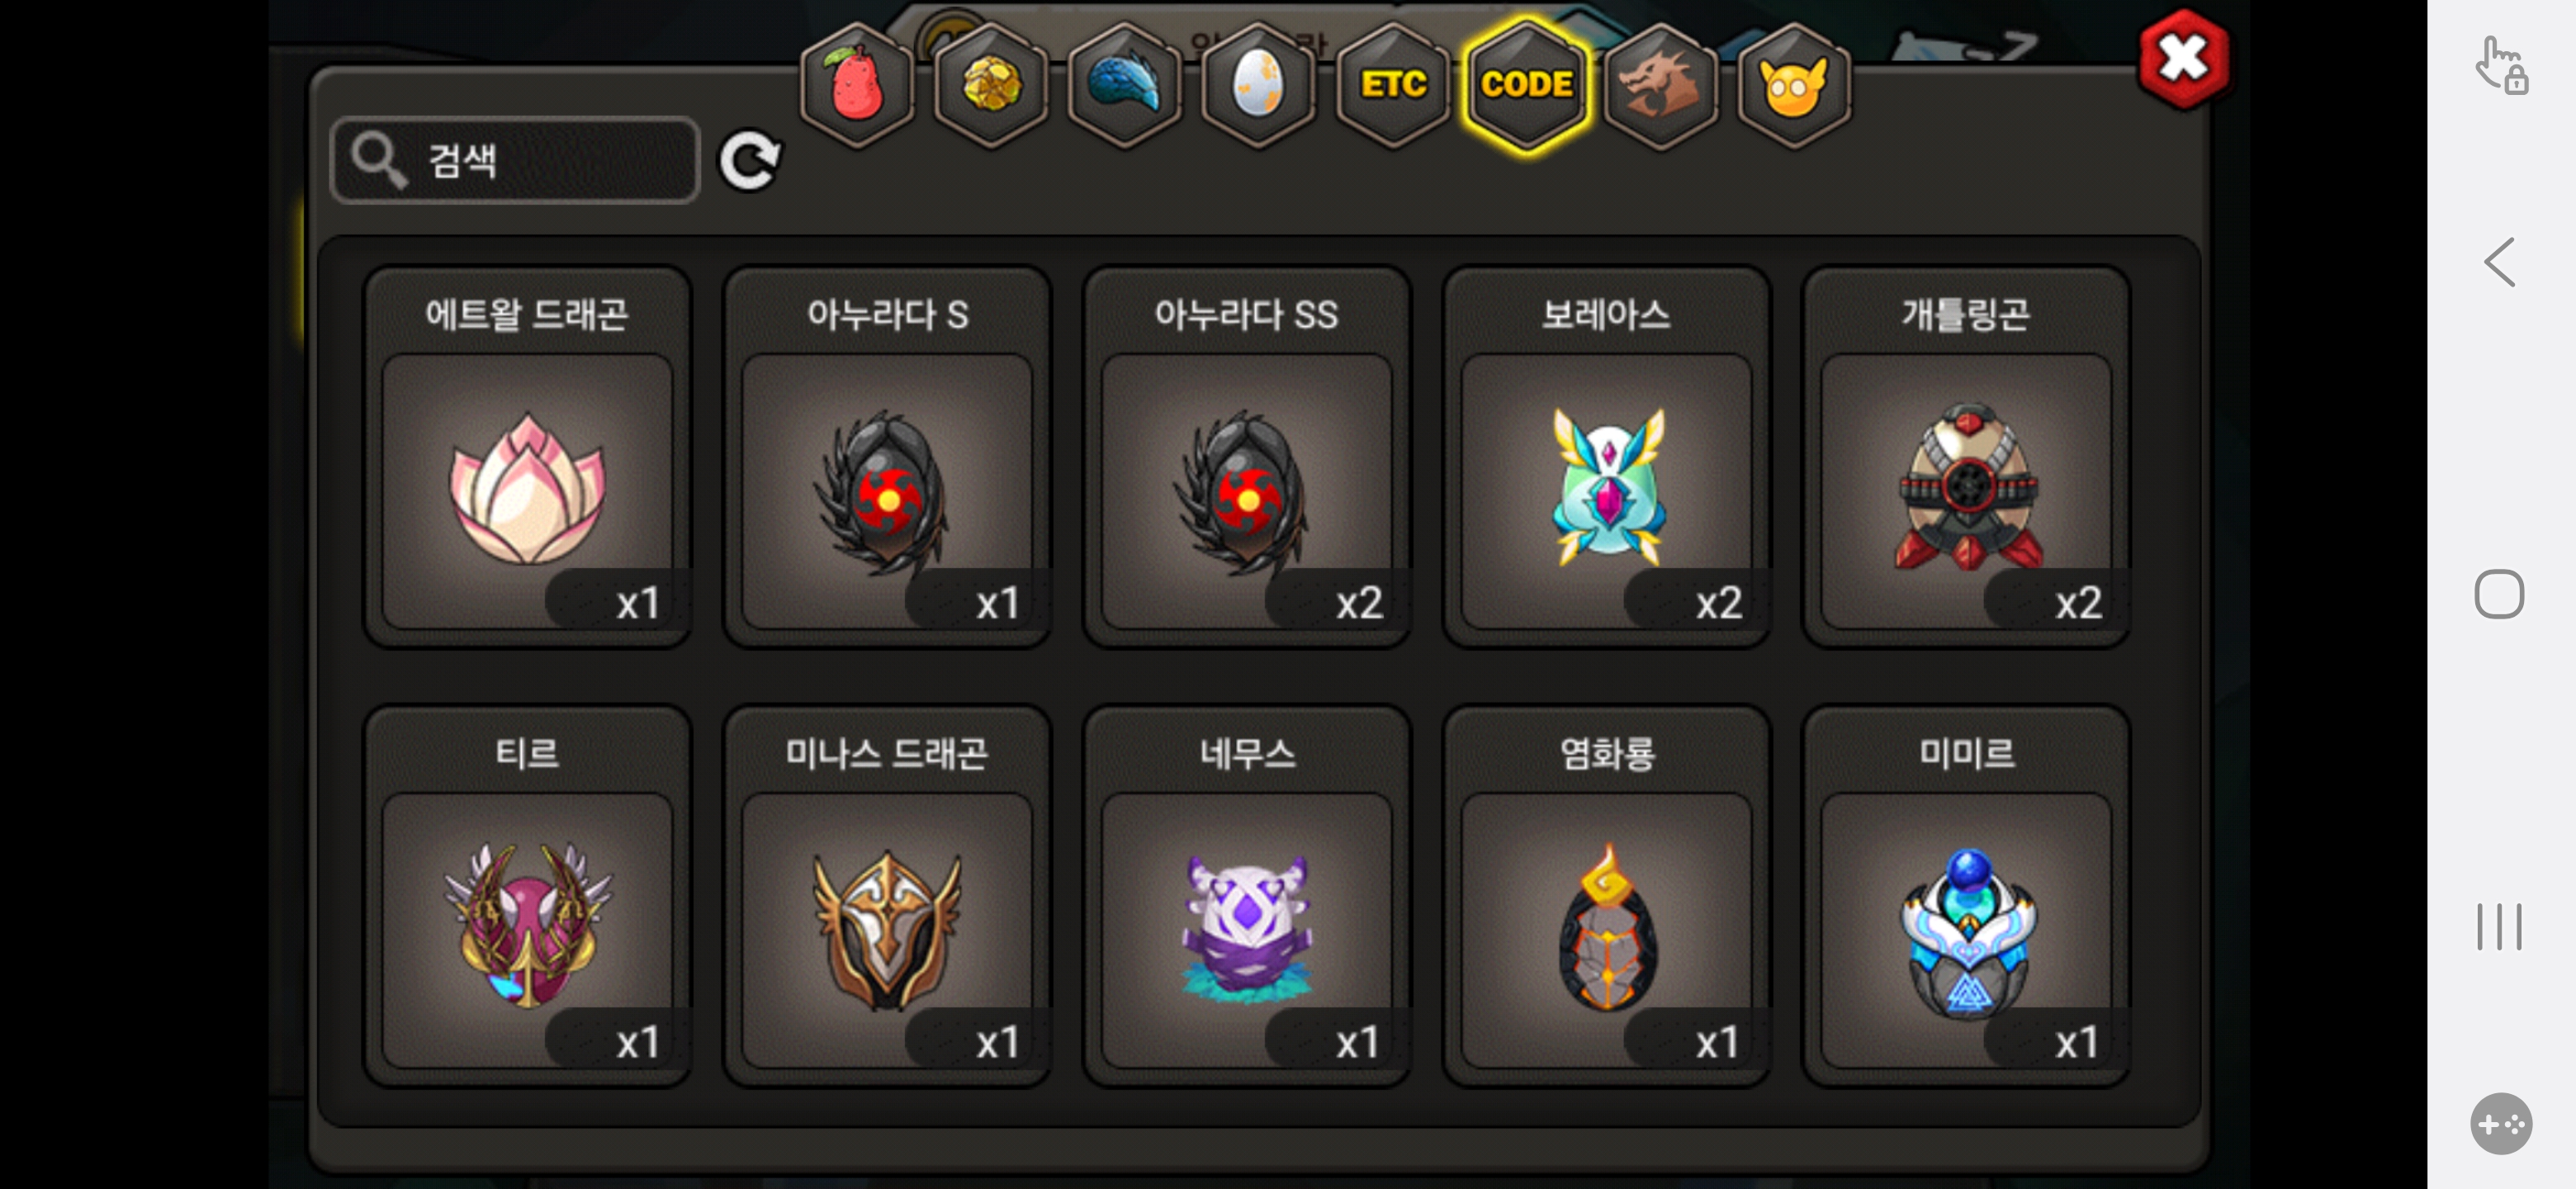
Task: Open the game controller tools button
Action: [x=2500, y=1124]
